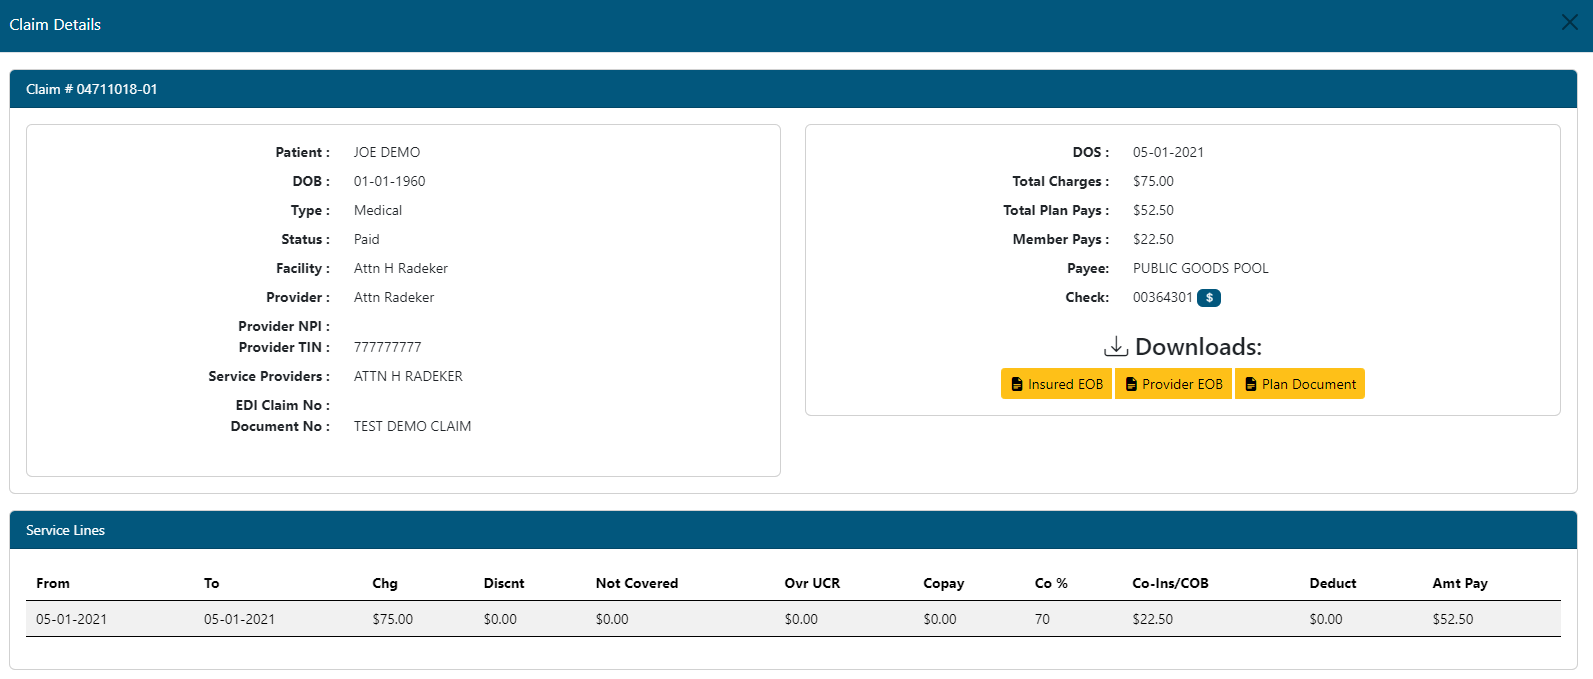
Task: Click the Status value Paid
Action: click(x=367, y=239)
